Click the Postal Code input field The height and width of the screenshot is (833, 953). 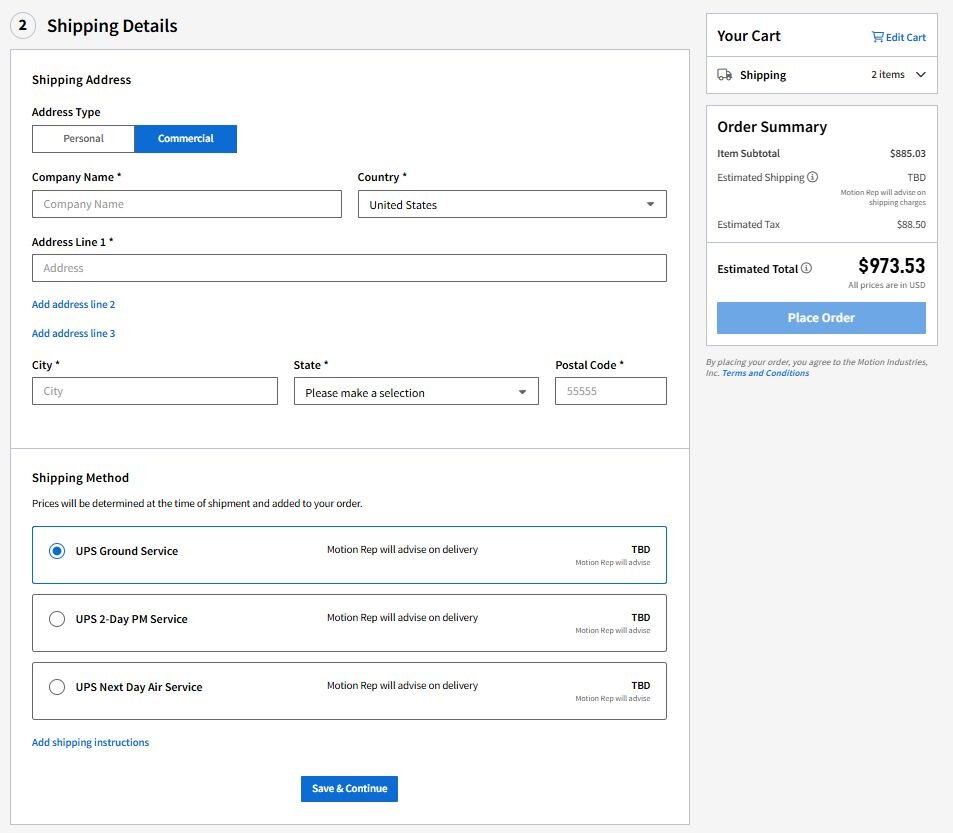click(x=610, y=391)
